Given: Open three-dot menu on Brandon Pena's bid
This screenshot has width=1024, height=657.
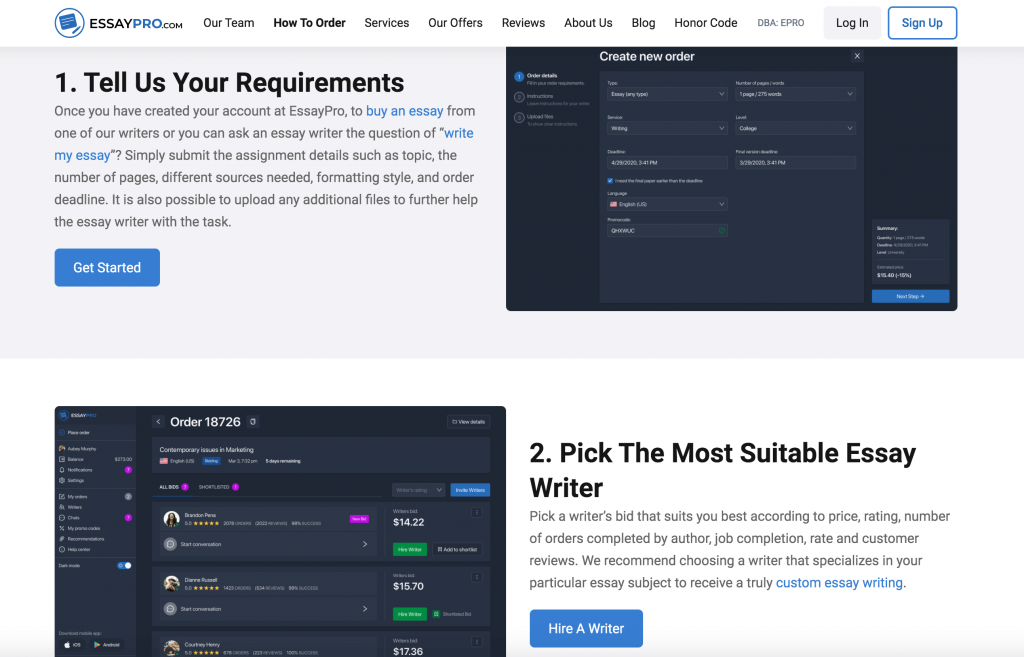Looking at the screenshot, I should tap(476, 513).
